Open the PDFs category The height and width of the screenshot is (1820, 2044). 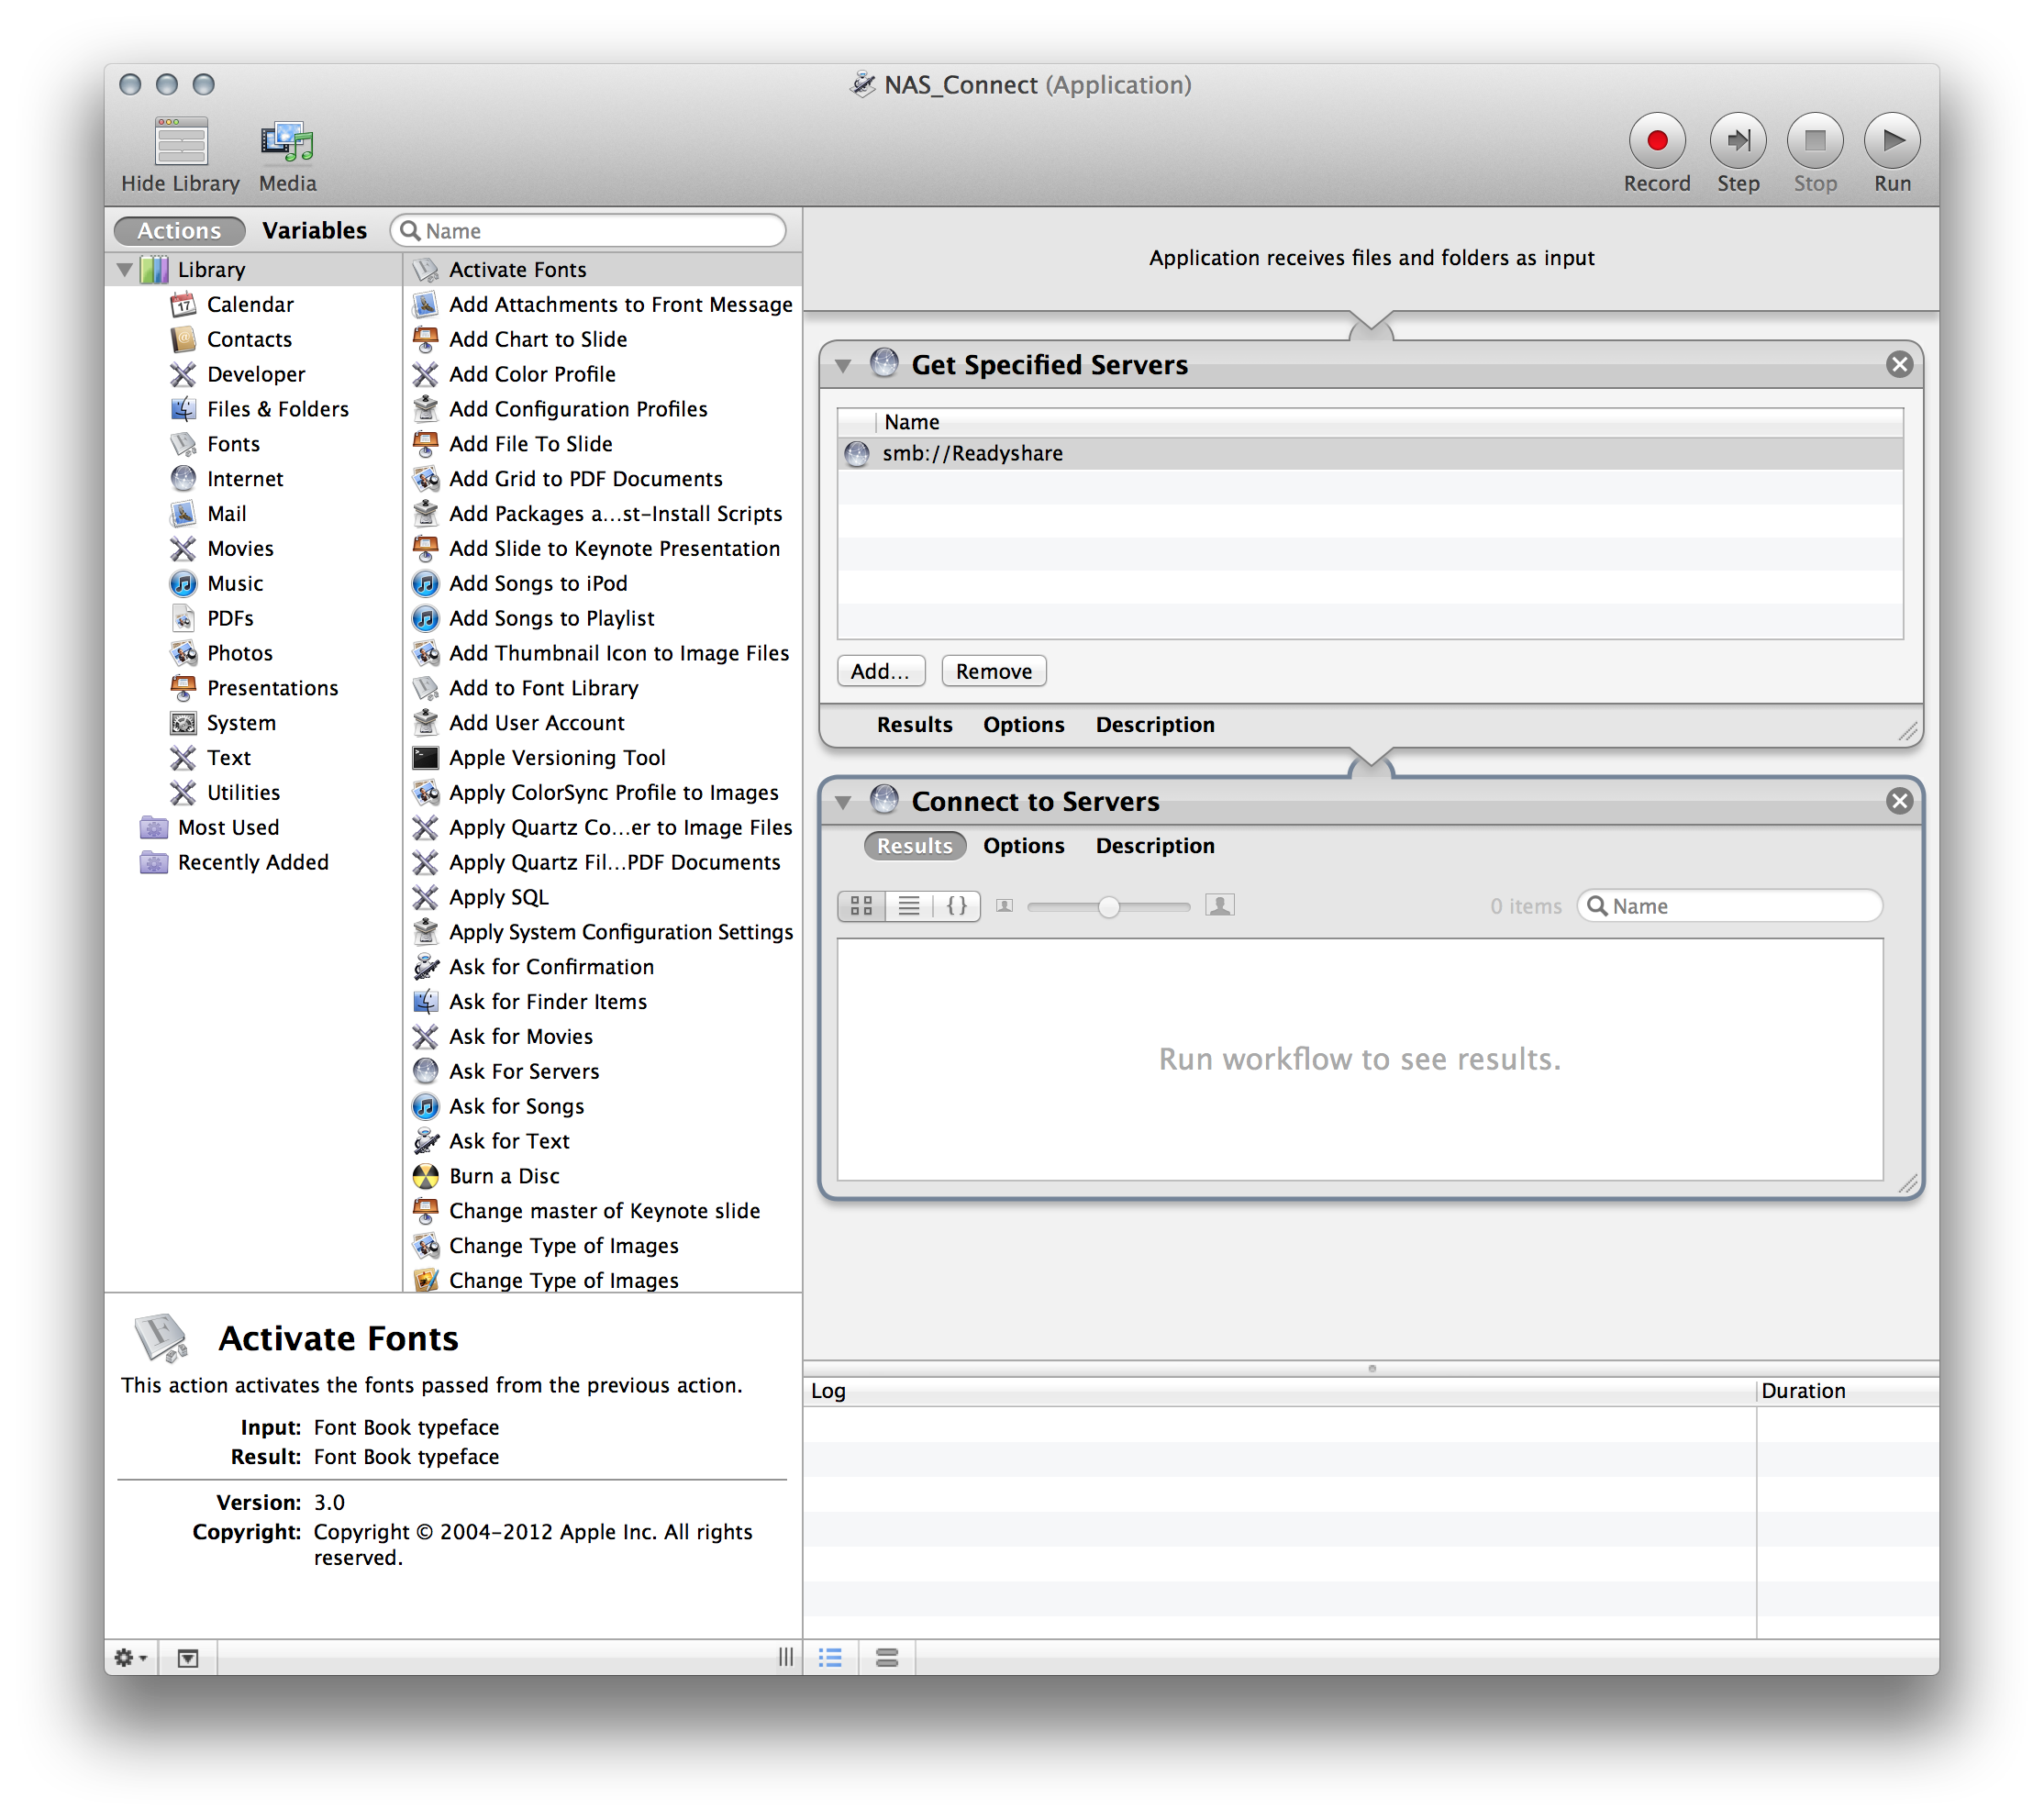(229, 618)
